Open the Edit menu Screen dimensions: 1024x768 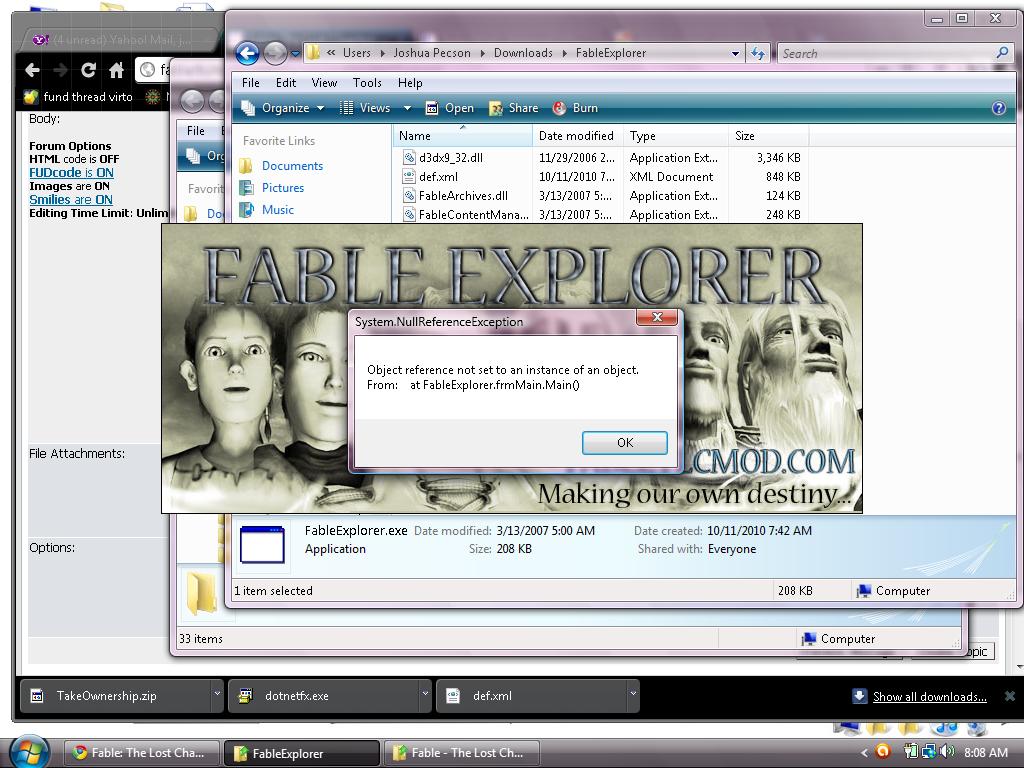pos(286,83)
